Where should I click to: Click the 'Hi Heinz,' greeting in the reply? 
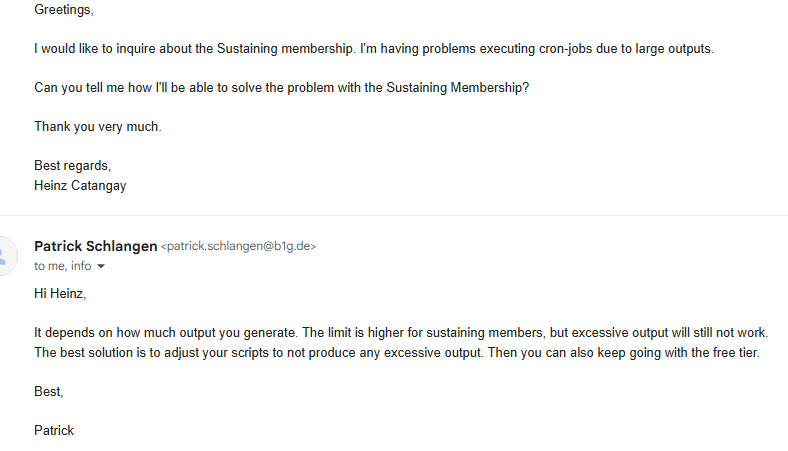[60, 293]
